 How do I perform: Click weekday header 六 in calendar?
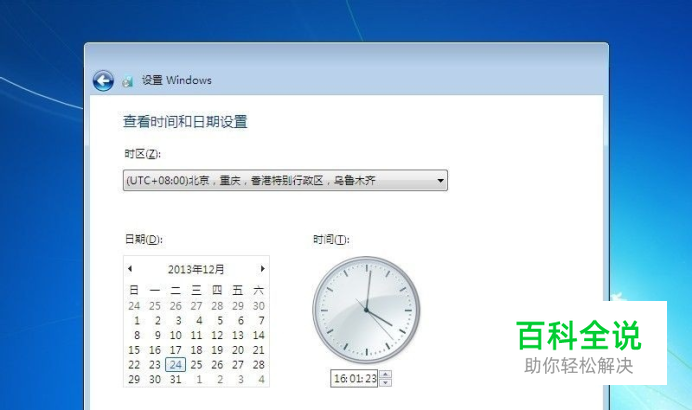259,290
